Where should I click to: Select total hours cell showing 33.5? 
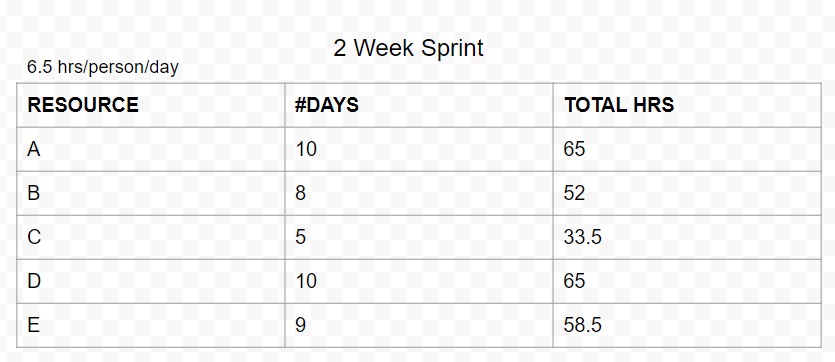(x=687, y=237)
